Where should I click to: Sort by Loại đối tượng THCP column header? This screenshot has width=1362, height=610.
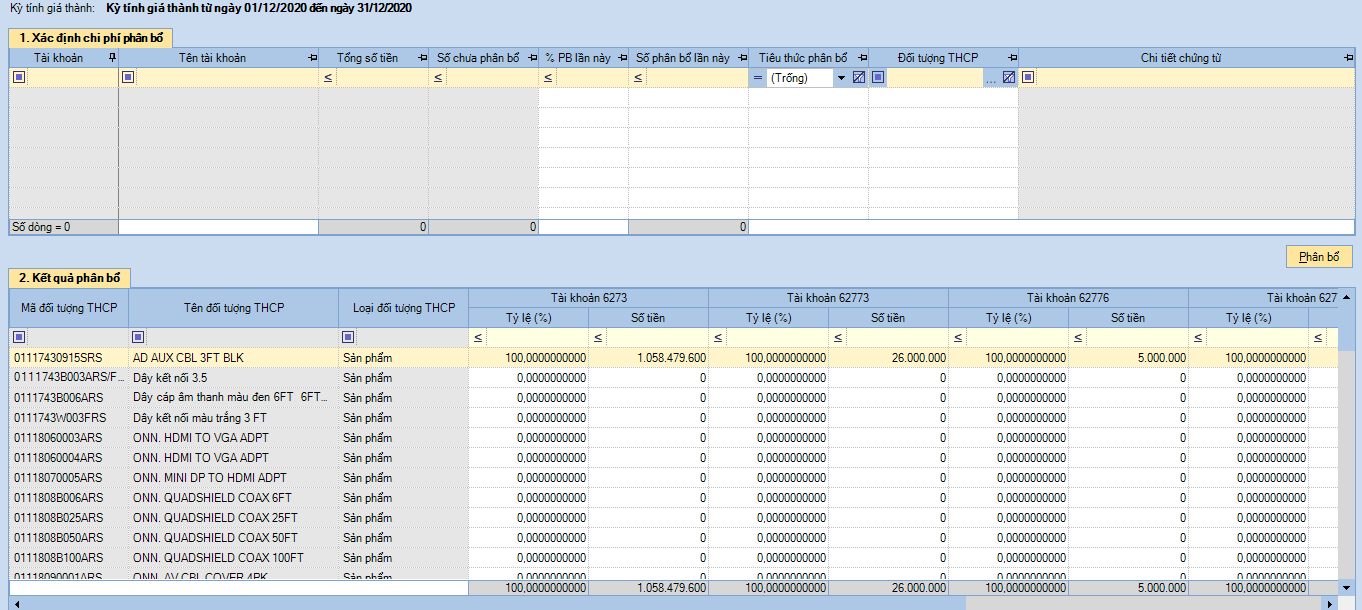tap(404, 307)
